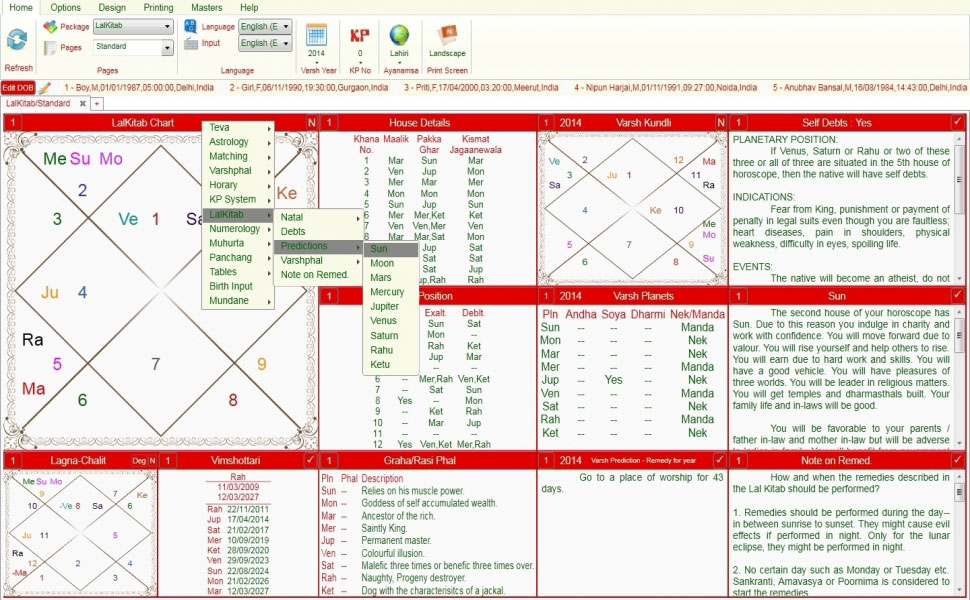Expand the KP No dropdown arrow
970x600 pixels.
coord(359,62)
